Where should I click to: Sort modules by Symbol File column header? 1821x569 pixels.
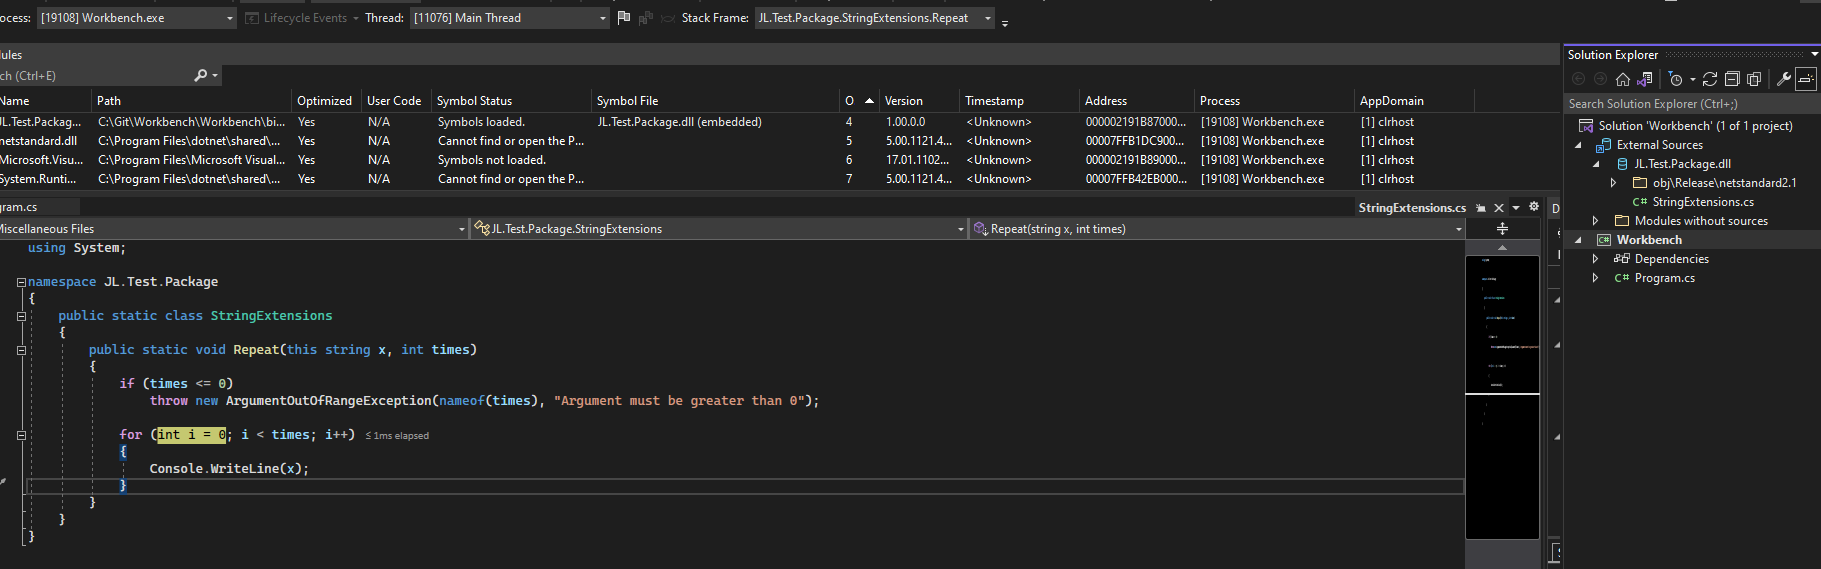716,101
